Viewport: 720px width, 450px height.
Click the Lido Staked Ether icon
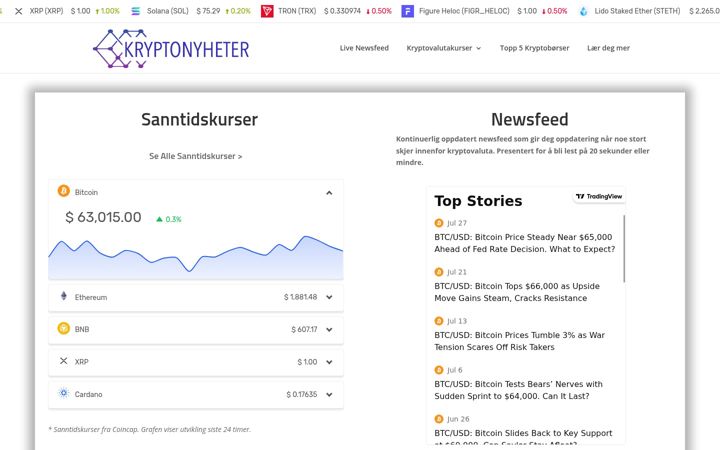(x=583, y=11)
